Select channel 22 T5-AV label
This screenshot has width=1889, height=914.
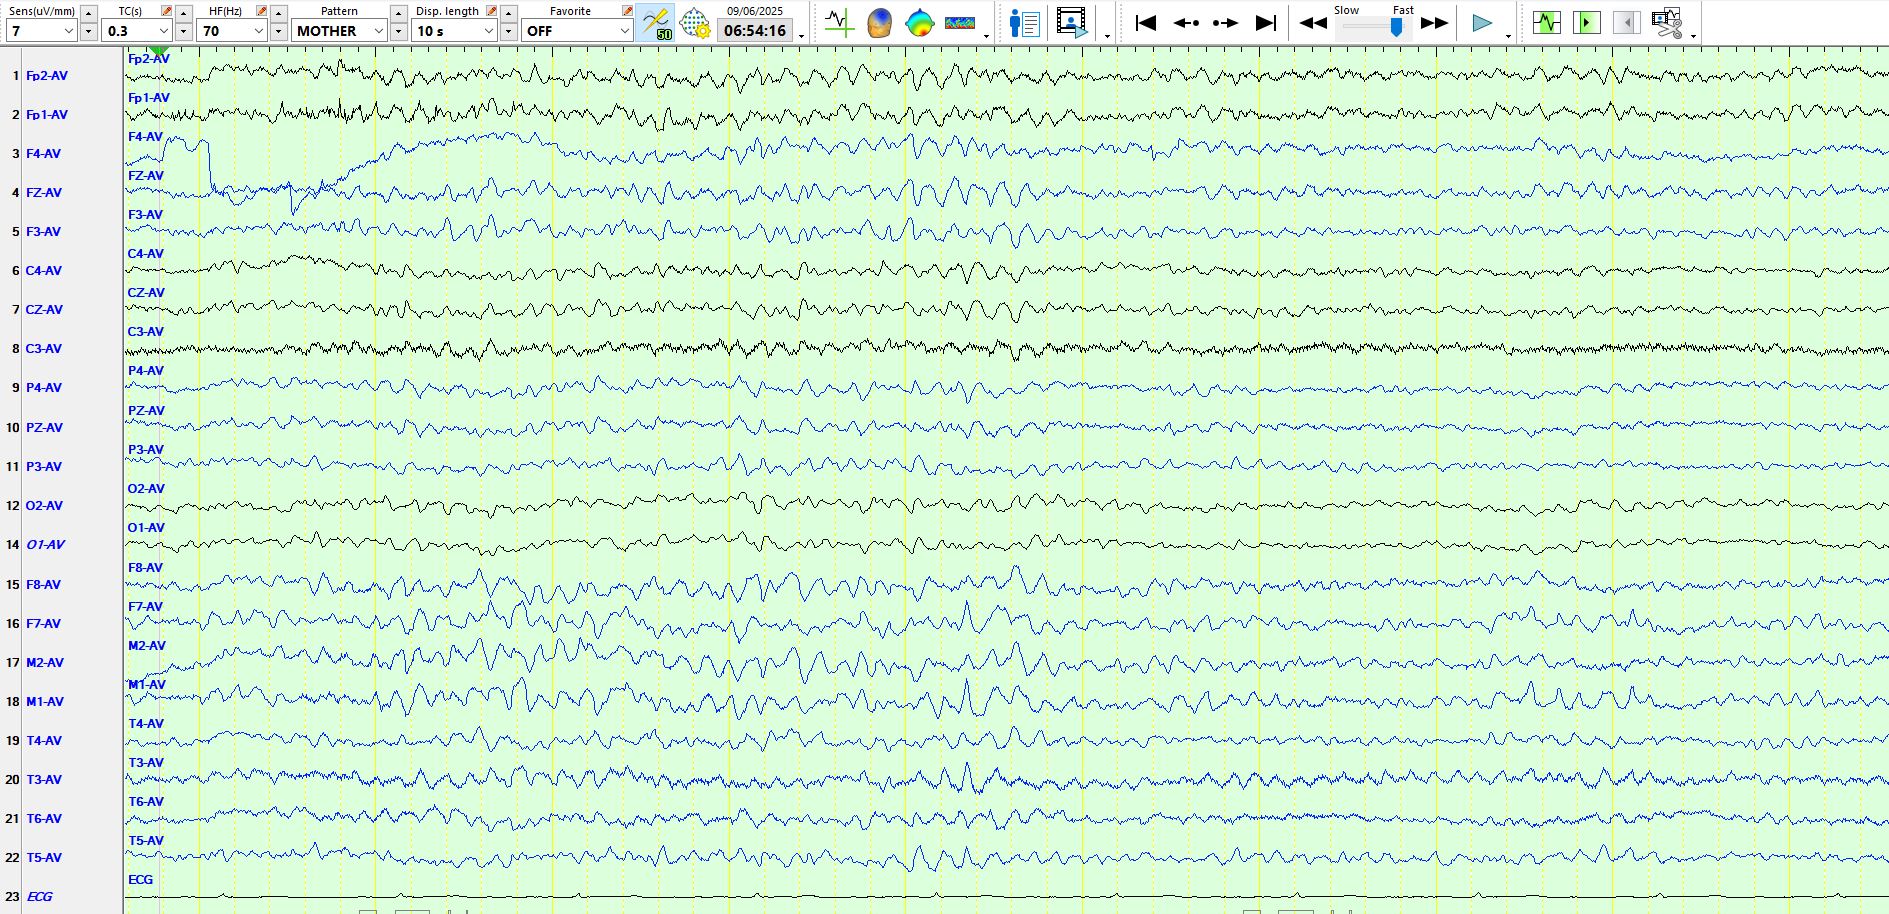point(44,858)
